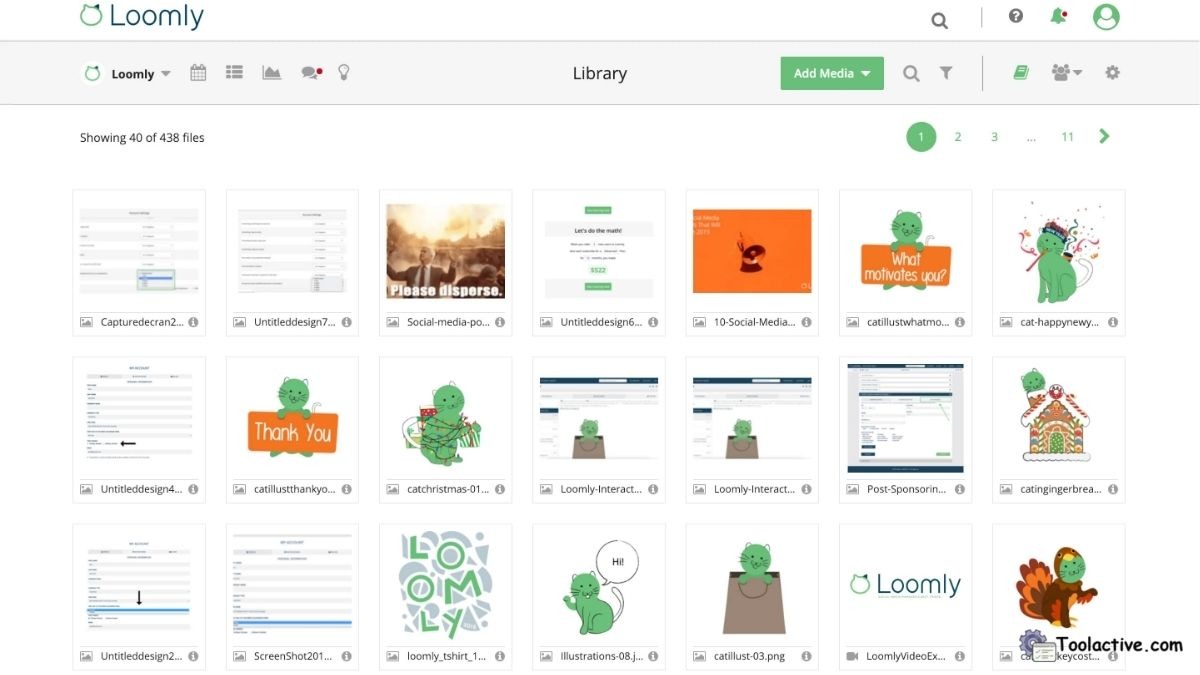The width and height of the screenshot is (1200, 675).
Task: Open the Calendar view icon
Action: pyautogui.click(x=197, y=72)
